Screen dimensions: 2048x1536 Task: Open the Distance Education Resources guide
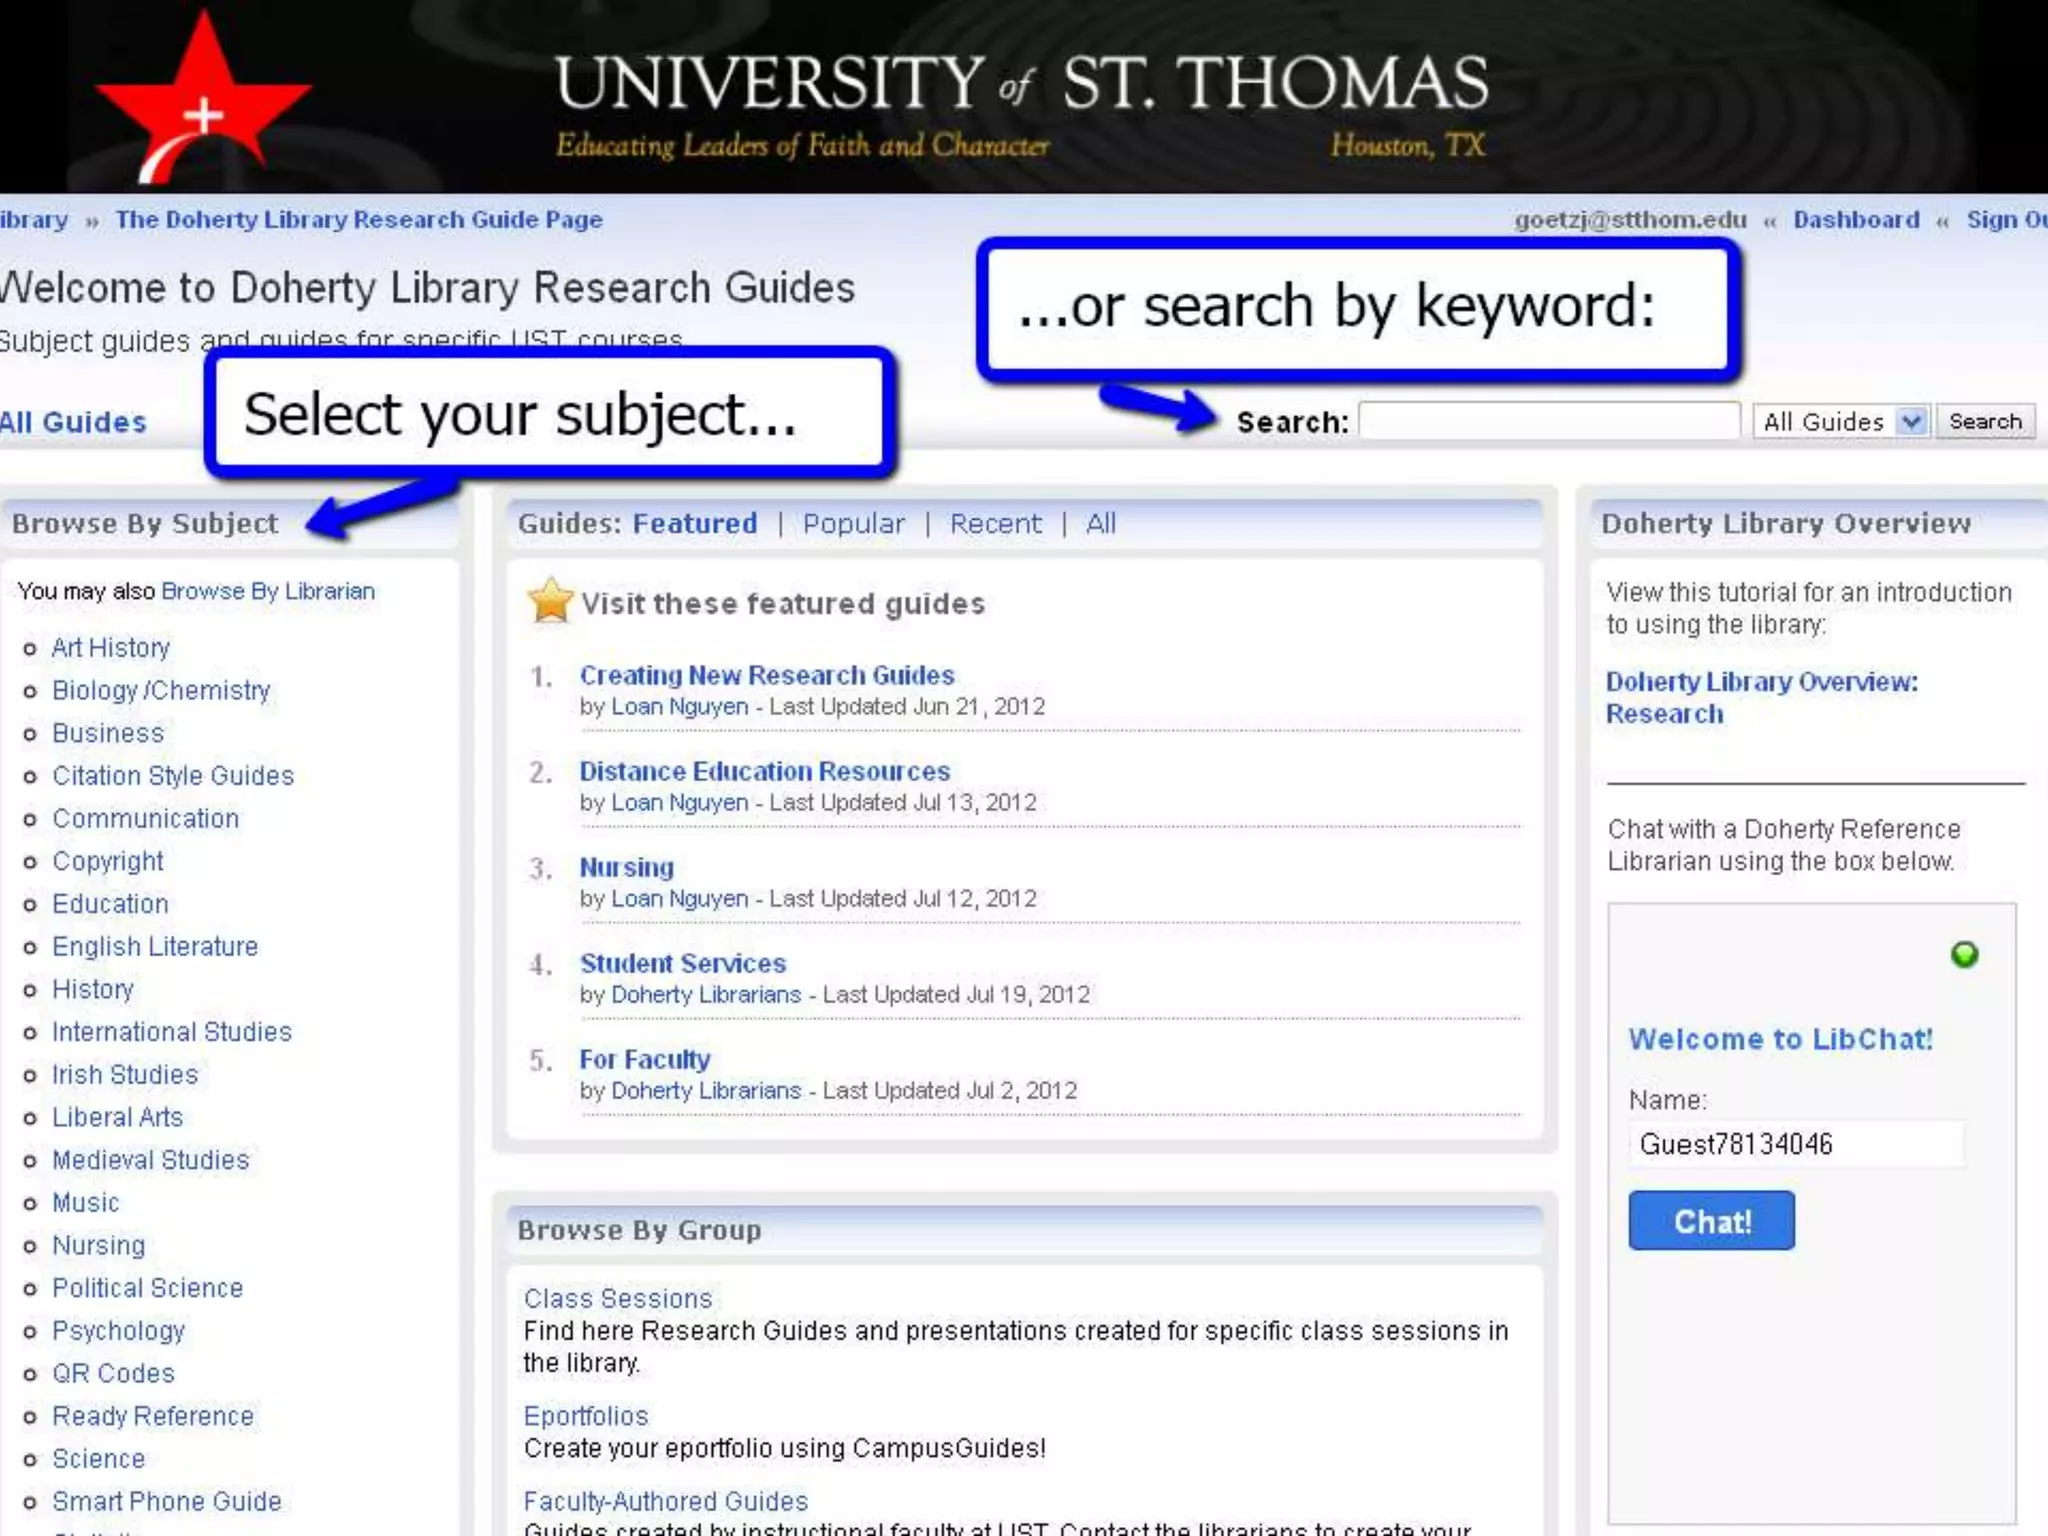tap(765, 771)
